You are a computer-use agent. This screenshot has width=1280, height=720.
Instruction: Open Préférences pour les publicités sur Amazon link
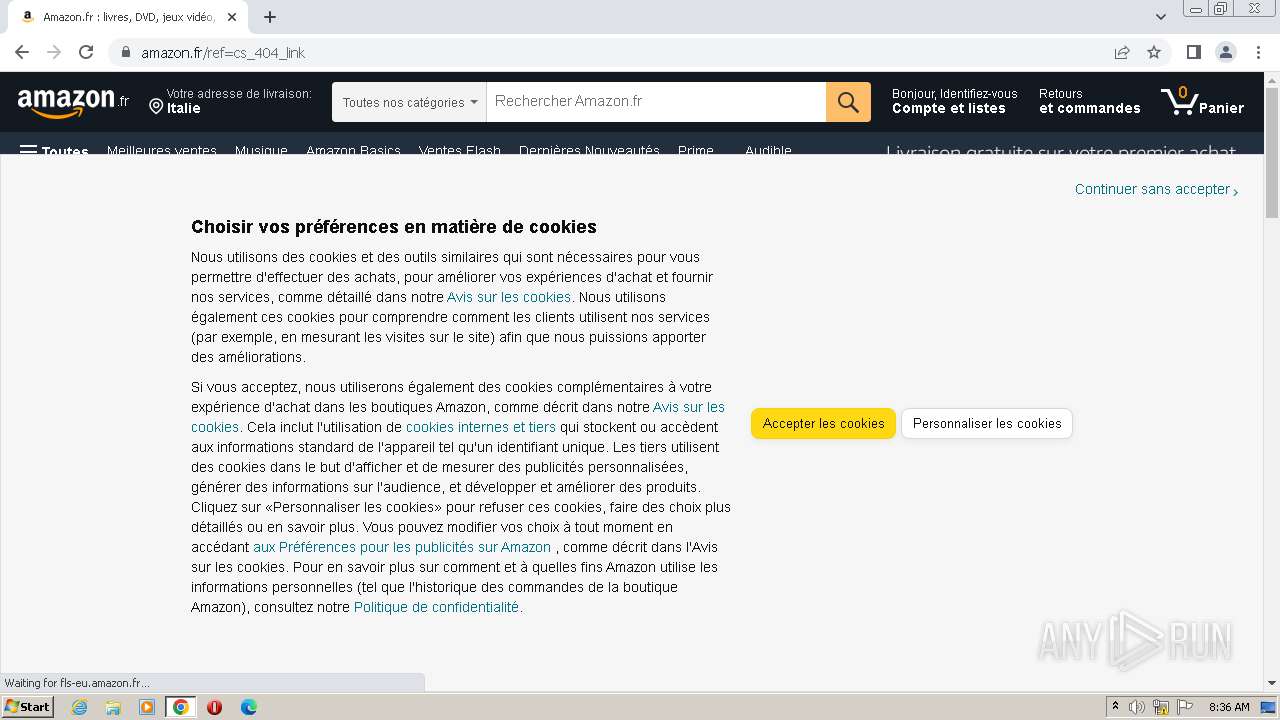click(402, 547)
